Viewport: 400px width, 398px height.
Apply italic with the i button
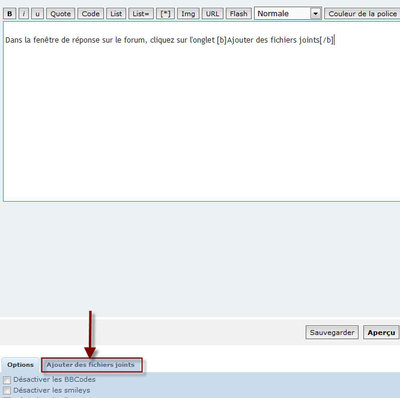(23, 14)
